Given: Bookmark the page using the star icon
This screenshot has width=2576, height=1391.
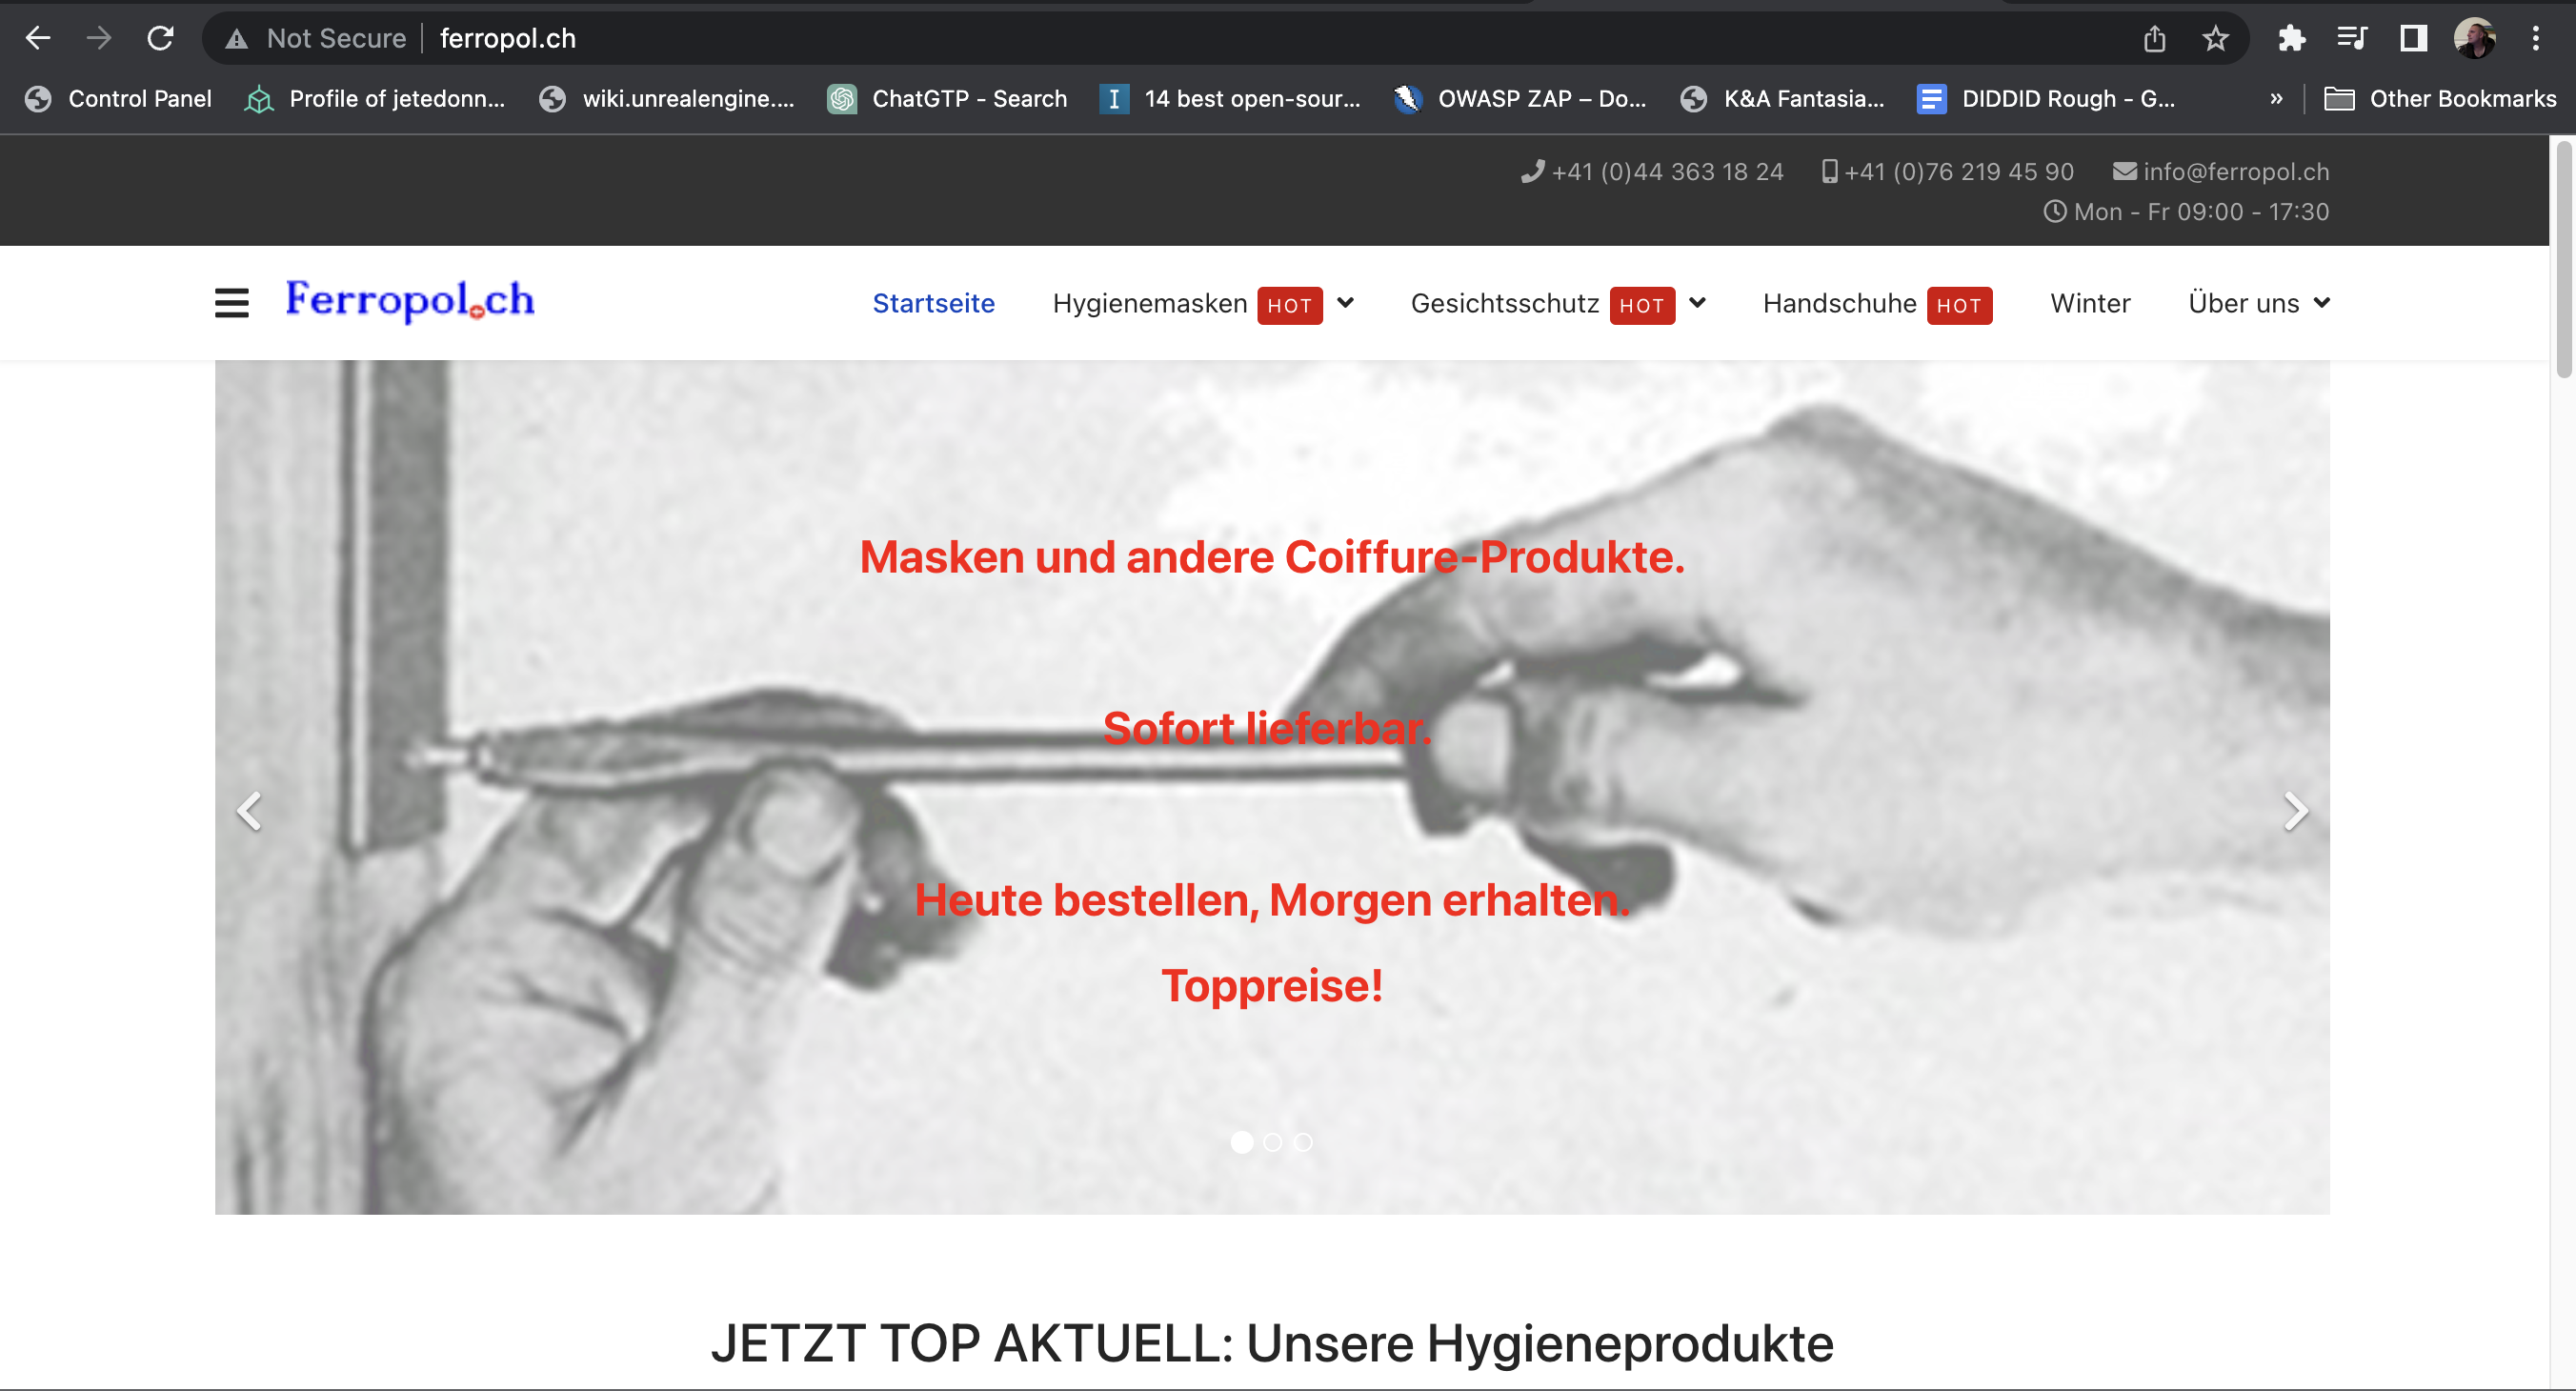Looking at the screenshot, I should point(2215,38).
